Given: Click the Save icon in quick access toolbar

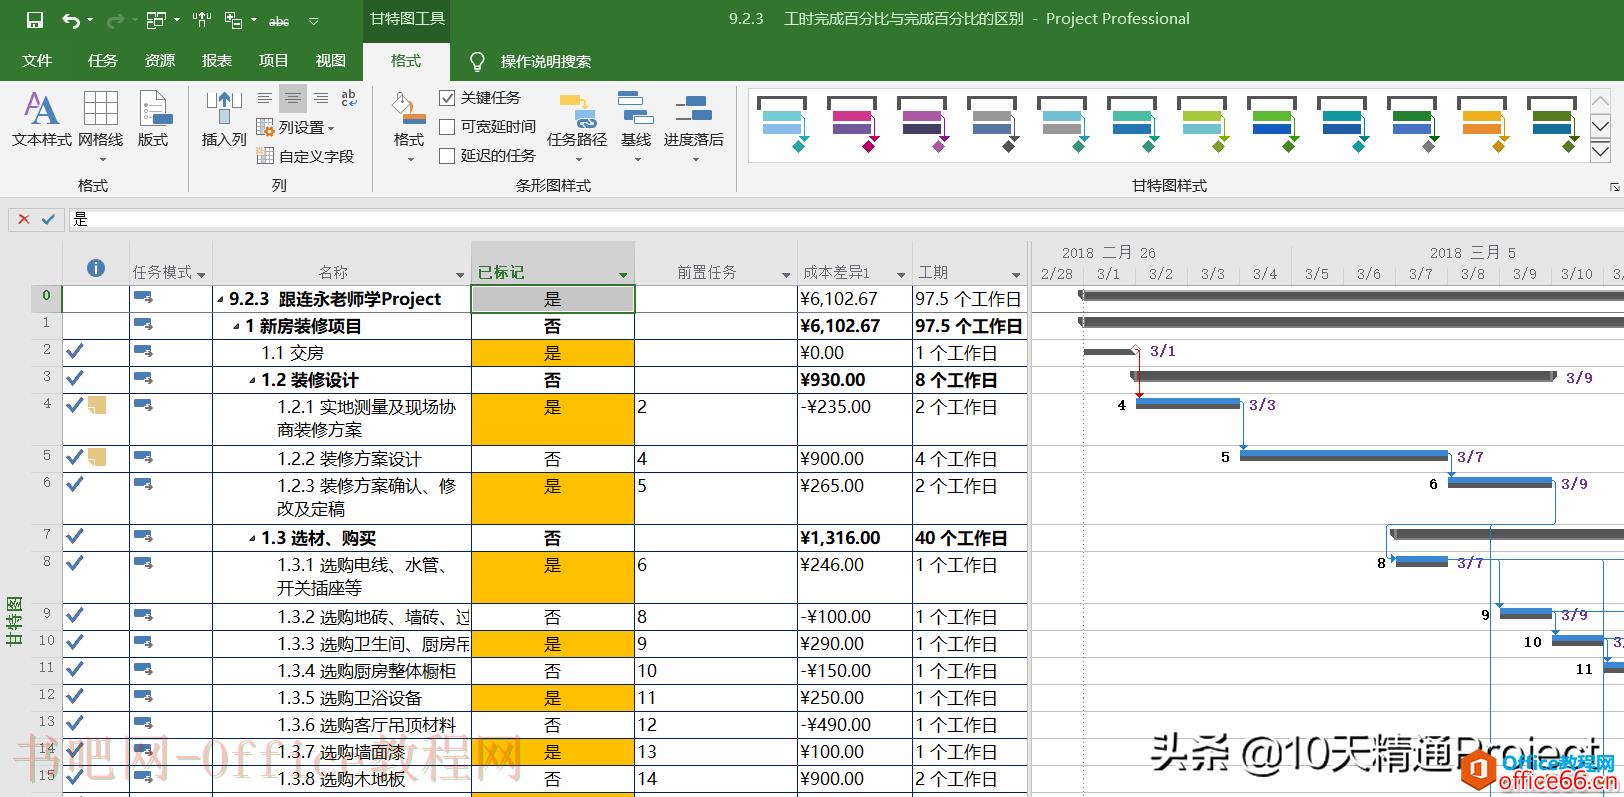Looking at the screenshot, I should (34, 19).
